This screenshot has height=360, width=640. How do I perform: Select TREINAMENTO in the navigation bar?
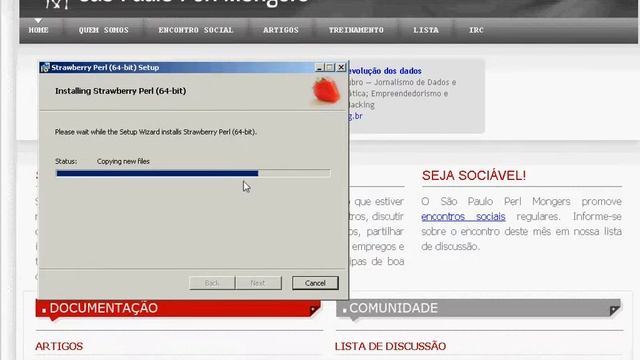click(356, 30)
